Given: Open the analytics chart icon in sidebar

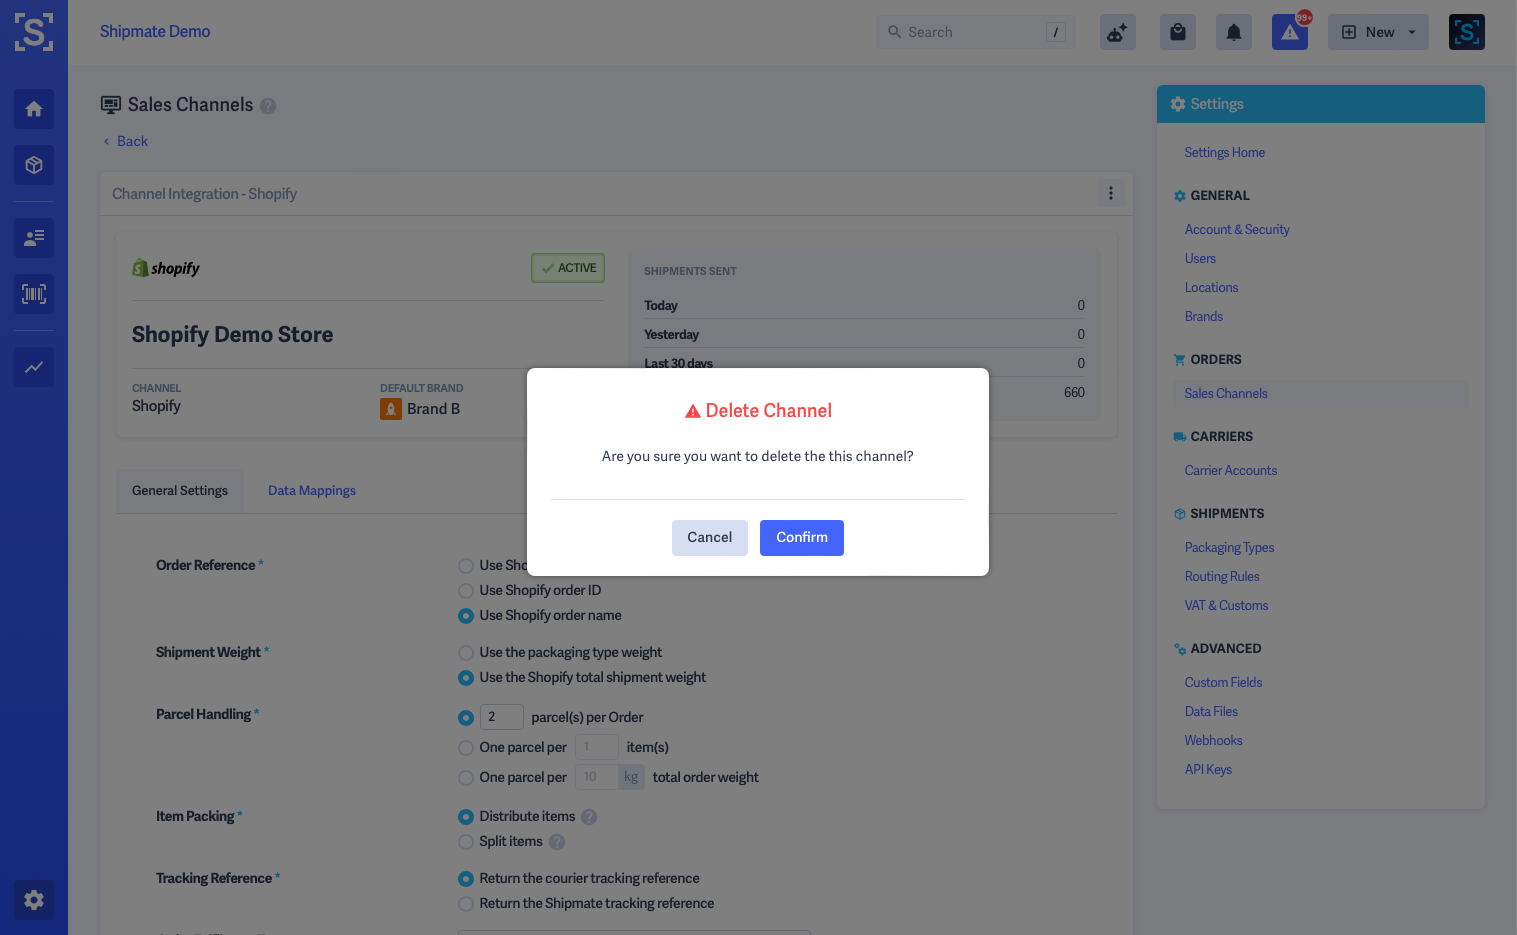Looking at the screenshot, I should [x=33, y=366].
